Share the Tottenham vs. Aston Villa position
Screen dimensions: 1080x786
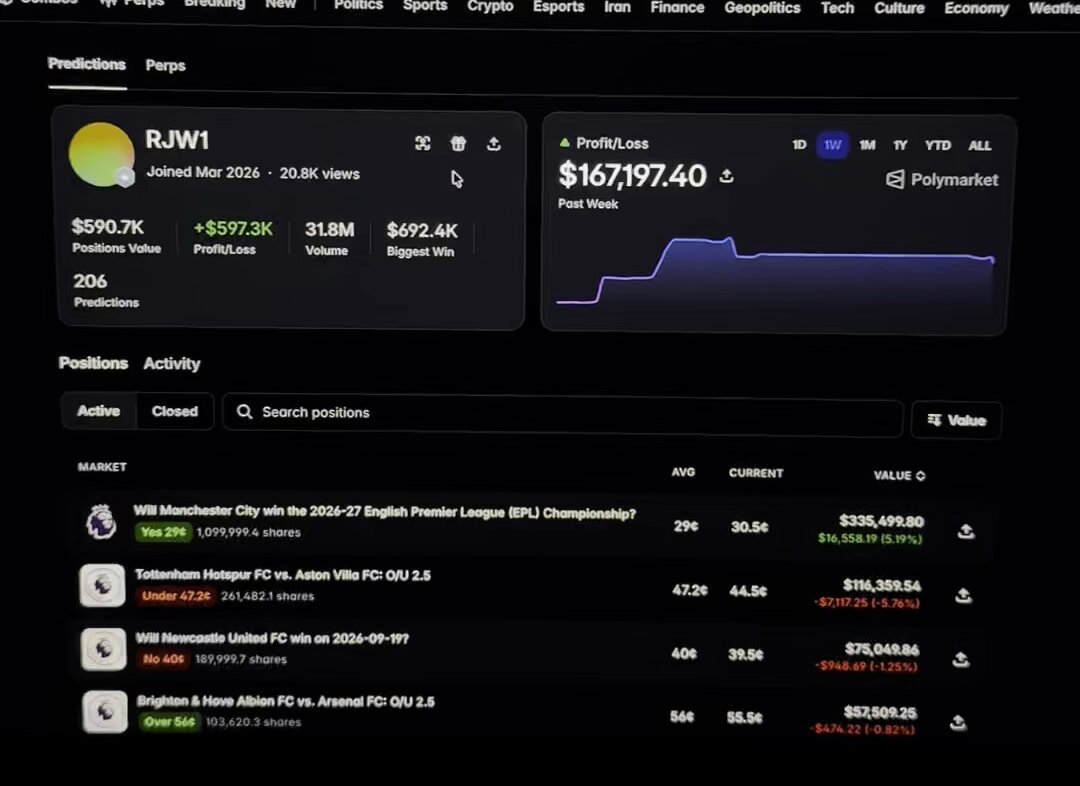pos(964,595)
